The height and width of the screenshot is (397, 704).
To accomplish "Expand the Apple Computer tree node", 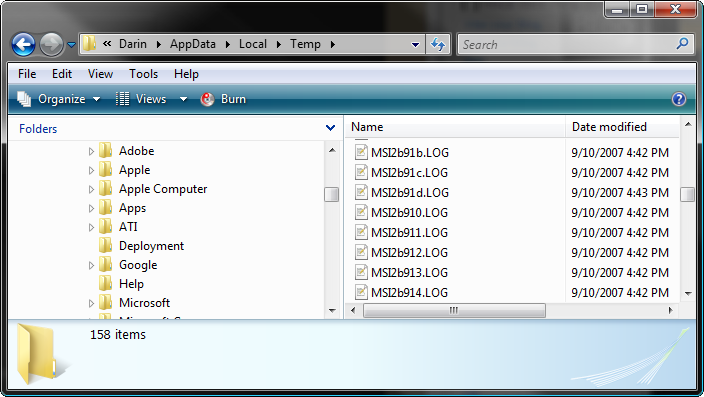I will click(91, 190).
